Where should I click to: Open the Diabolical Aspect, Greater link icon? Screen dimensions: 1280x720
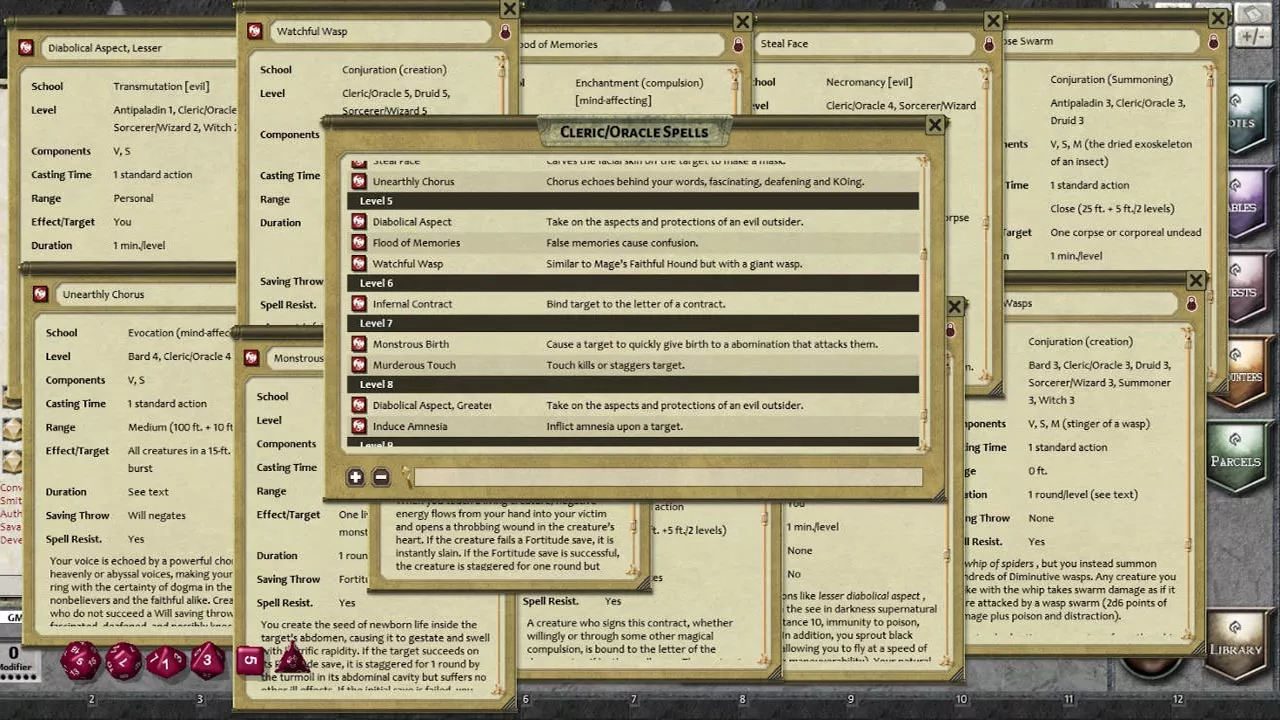pos(359,405)
